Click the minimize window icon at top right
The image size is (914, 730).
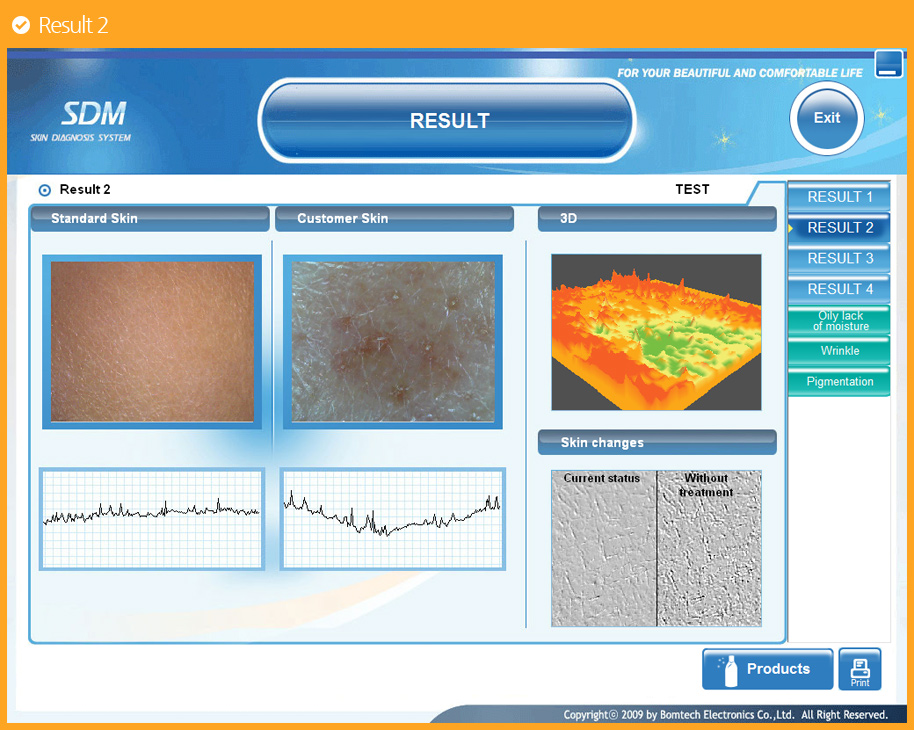(x=888, y=65)
